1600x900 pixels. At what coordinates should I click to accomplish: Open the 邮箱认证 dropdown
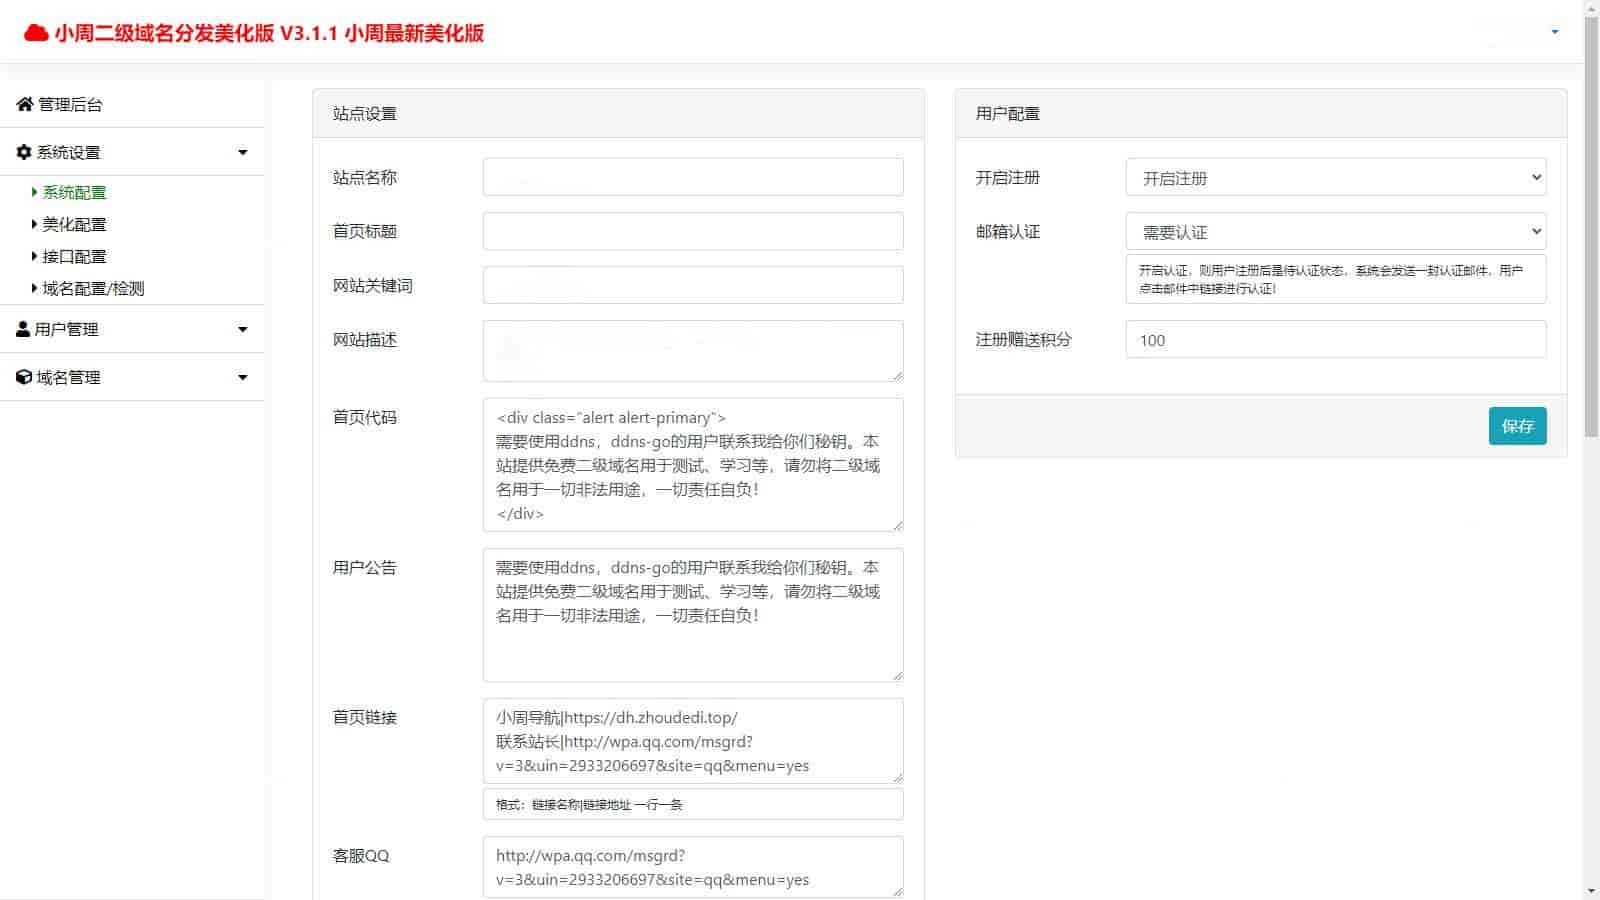tap(1335, 232)
